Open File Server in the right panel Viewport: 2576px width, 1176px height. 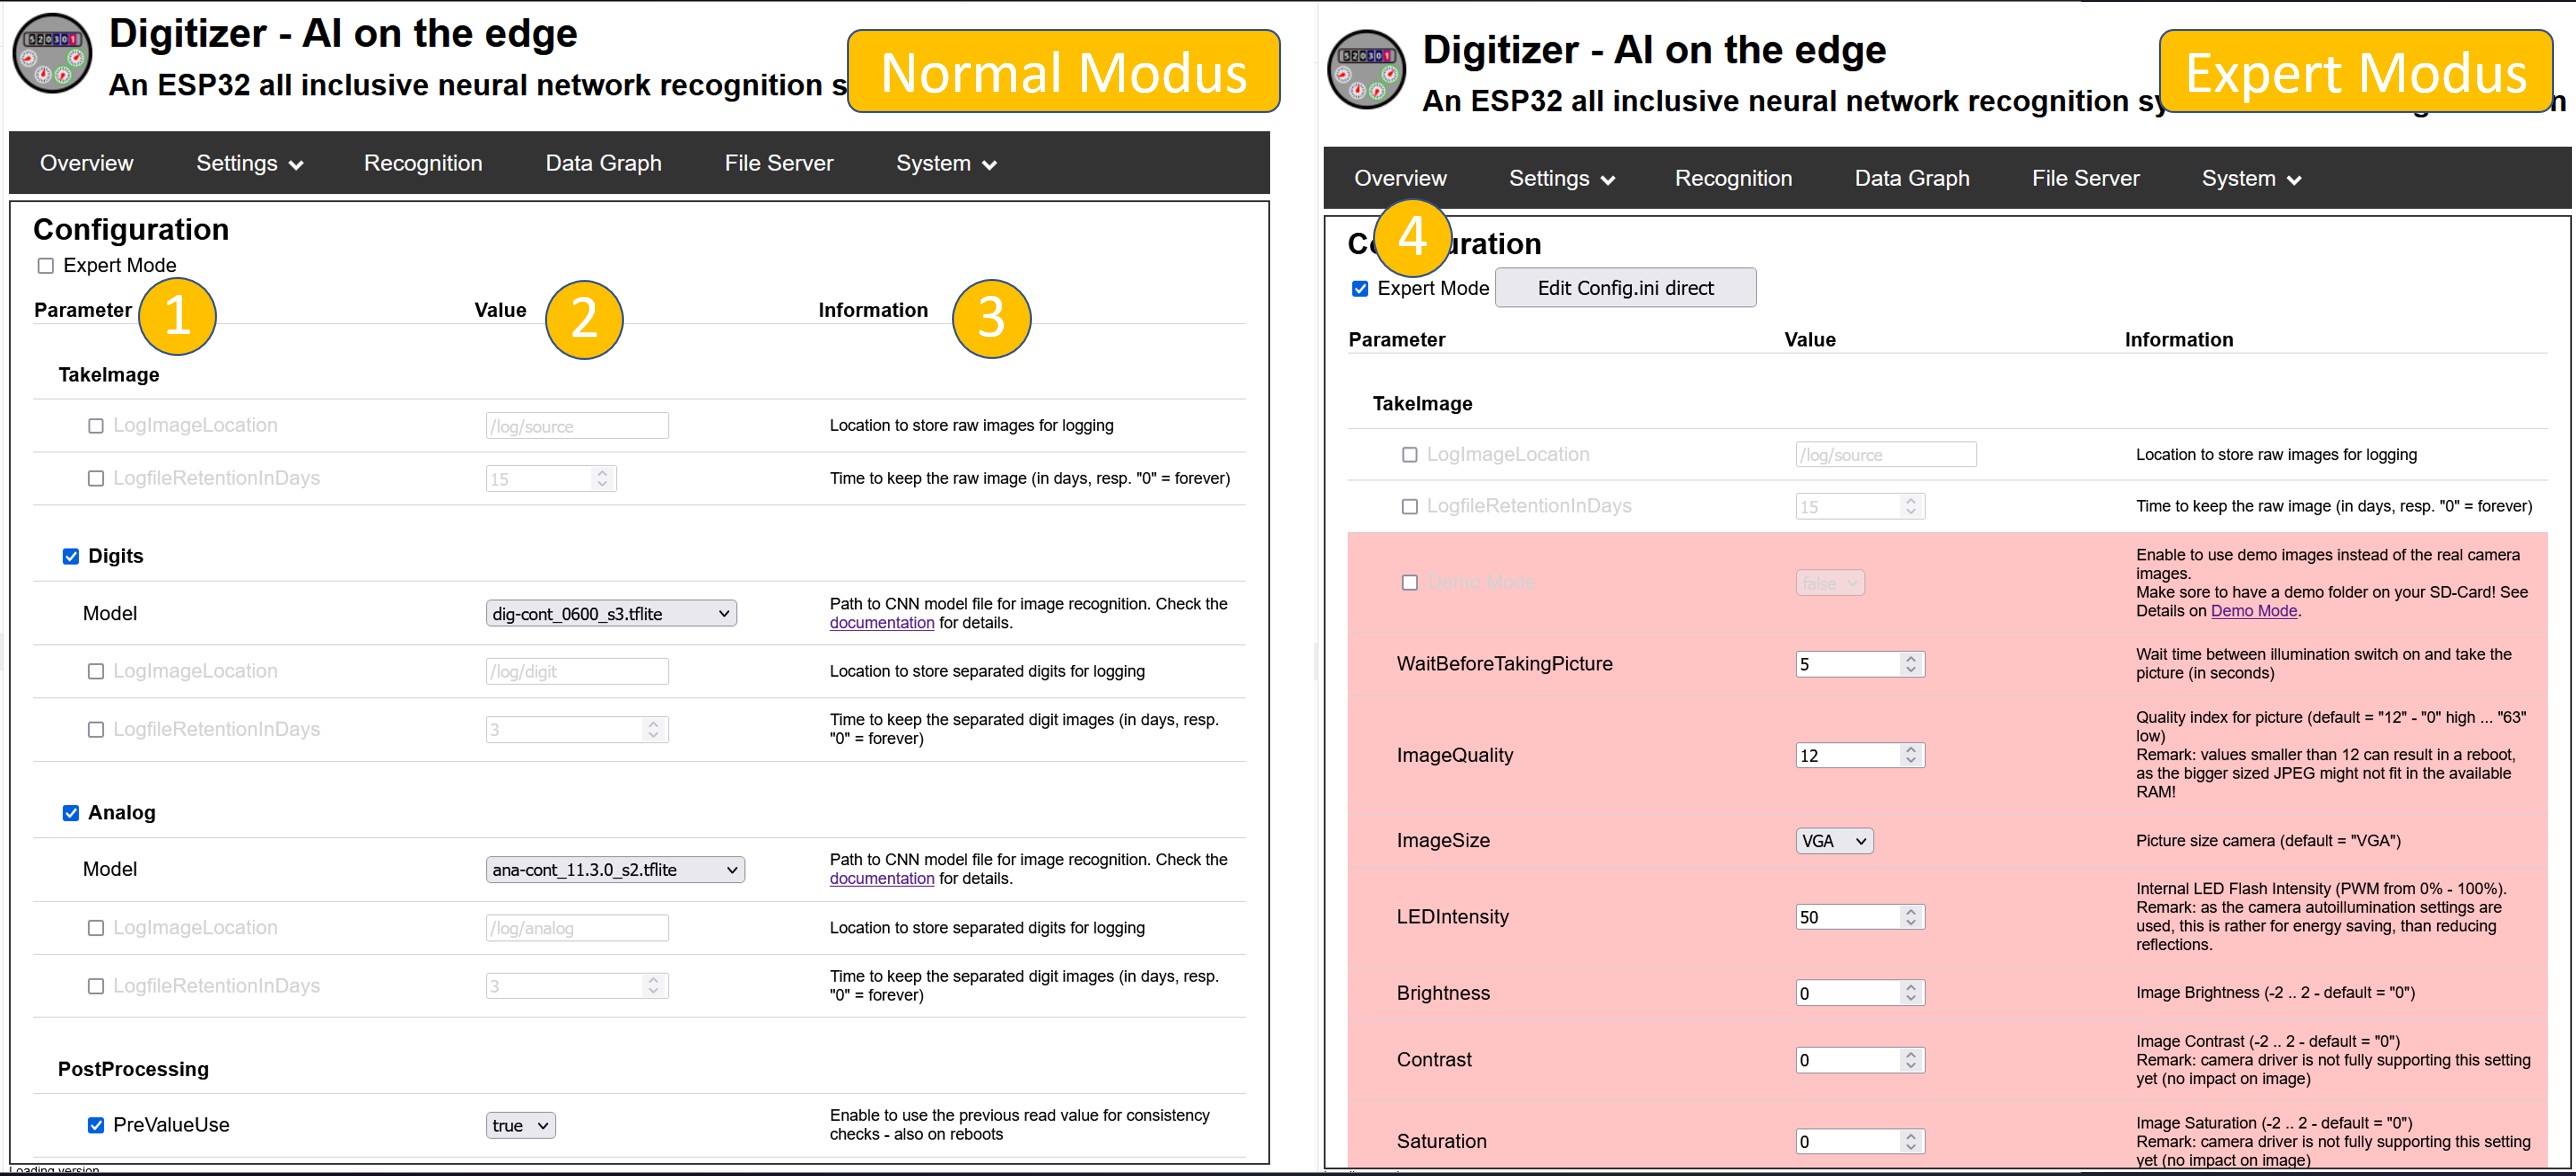(2085, 179)
